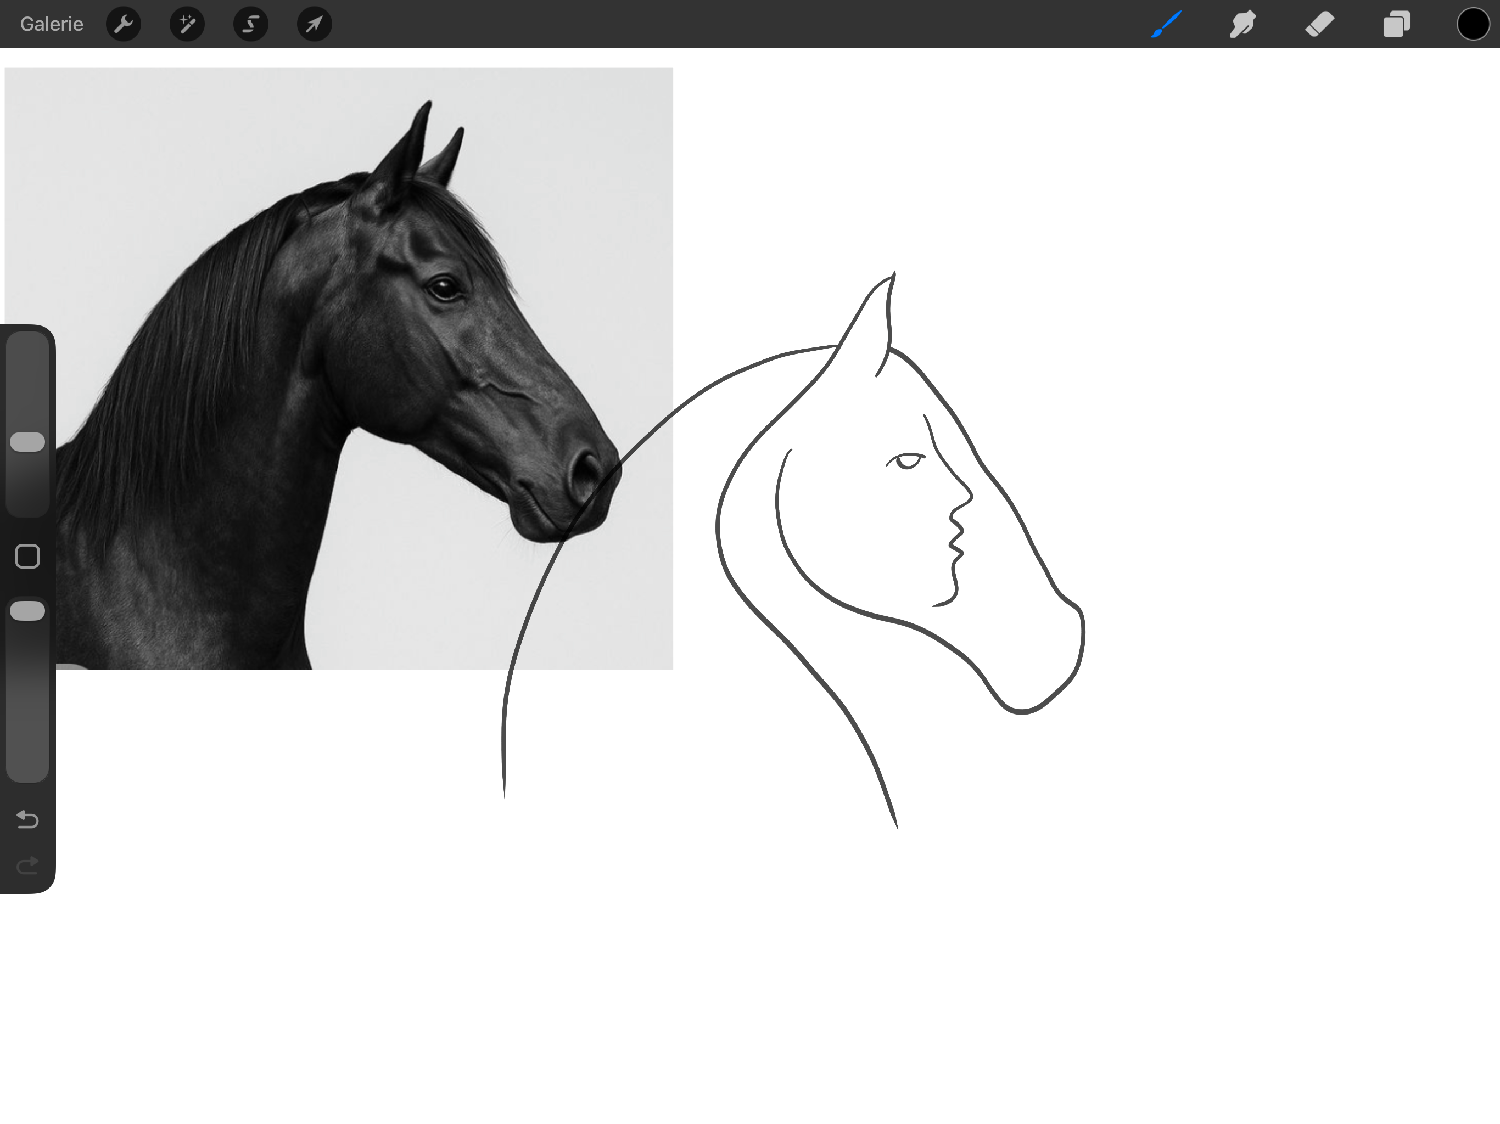Undo the last stroke
The image size is (1500, 1124).
(x=27, y=820)
